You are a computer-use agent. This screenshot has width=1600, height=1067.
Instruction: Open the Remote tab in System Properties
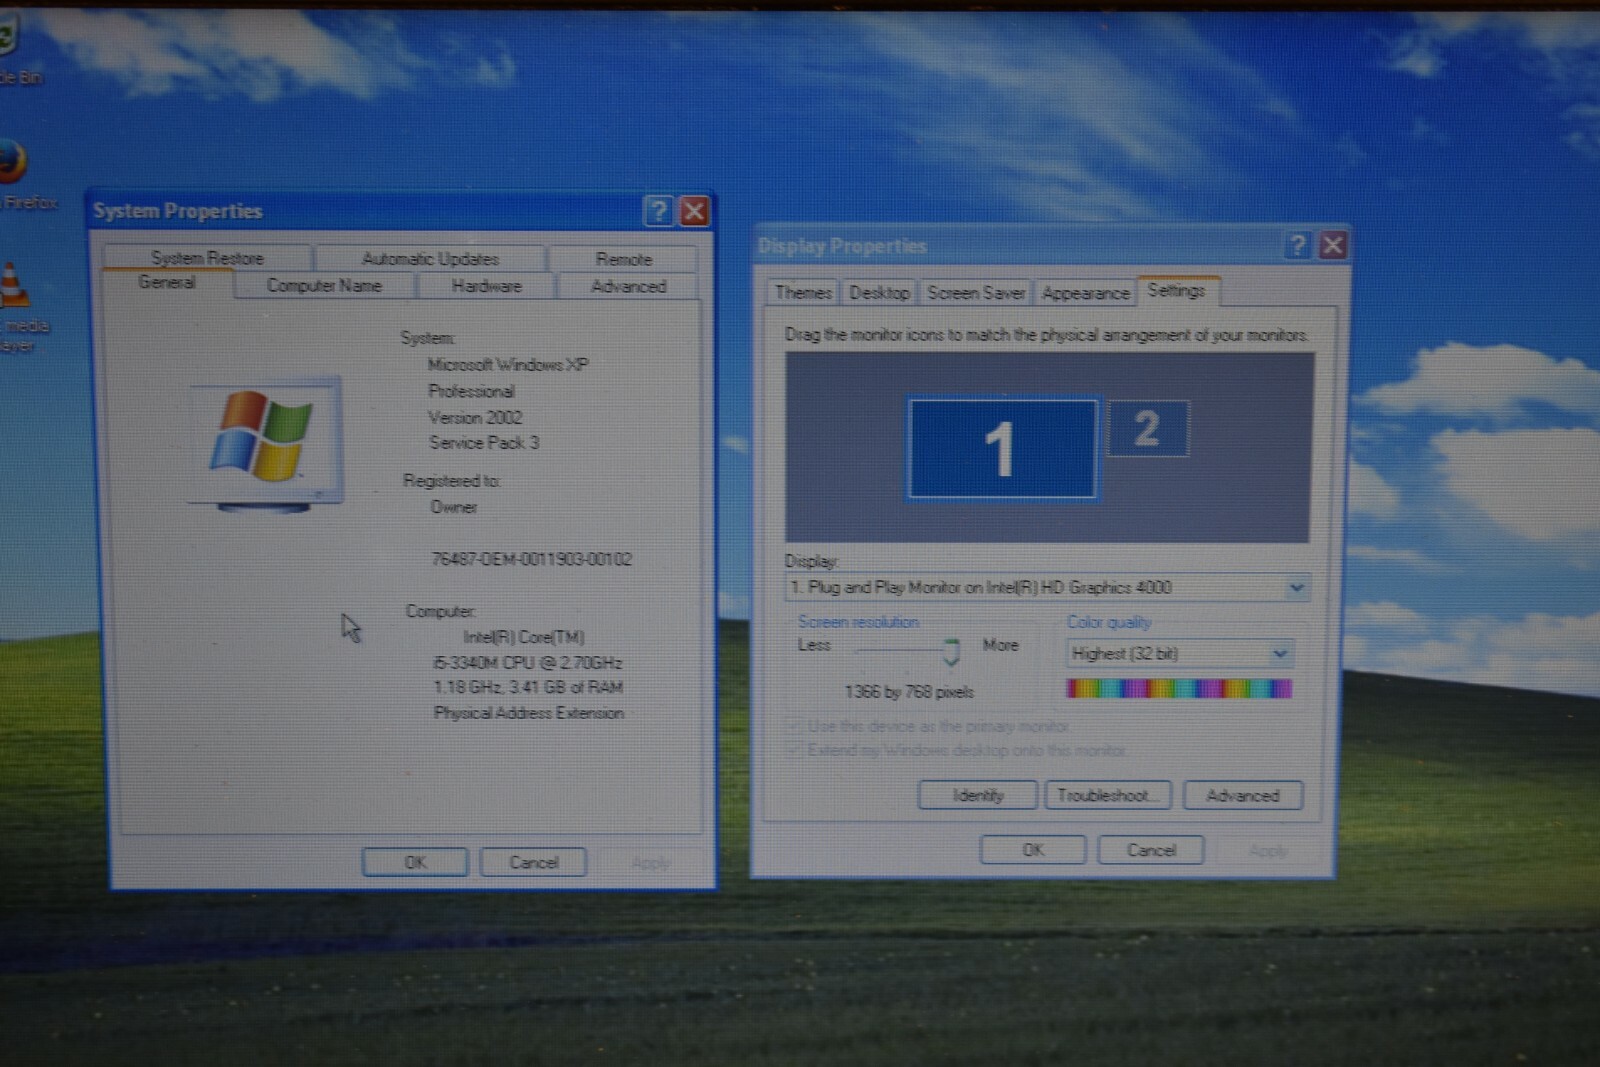point(624,259)
